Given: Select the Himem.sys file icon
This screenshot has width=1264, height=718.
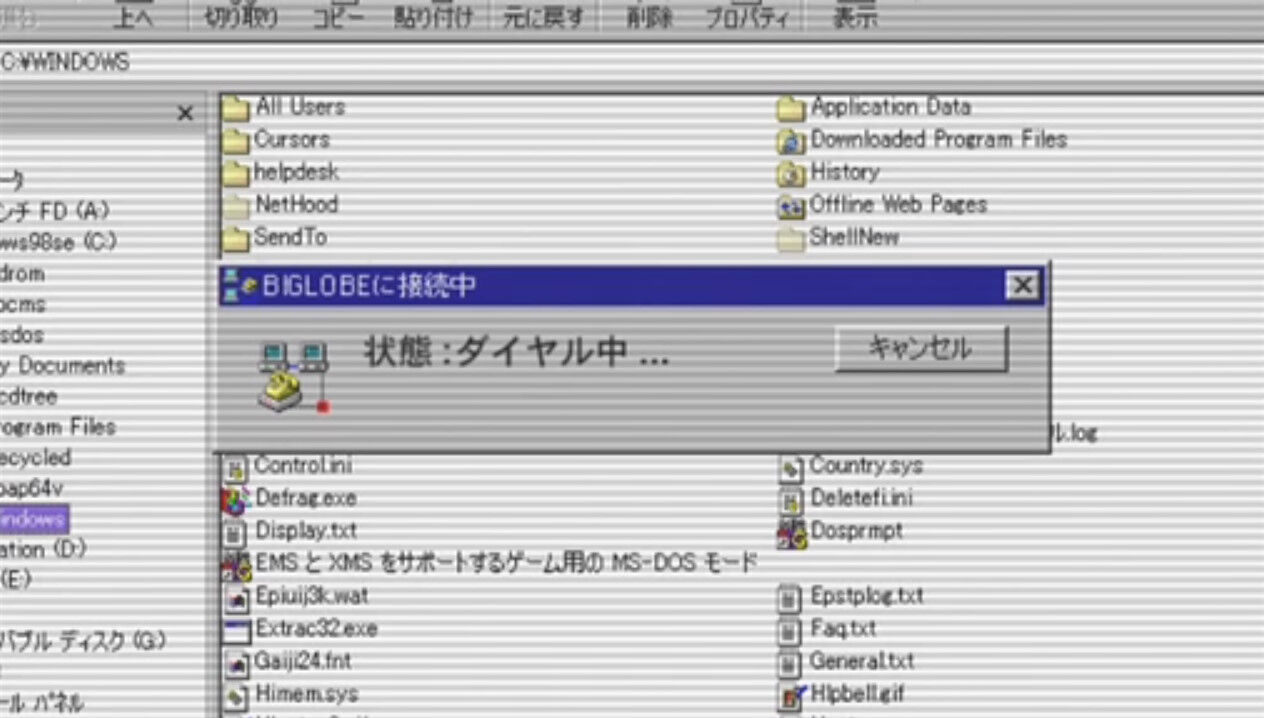Looking at the screenshot, I should 236,696.
